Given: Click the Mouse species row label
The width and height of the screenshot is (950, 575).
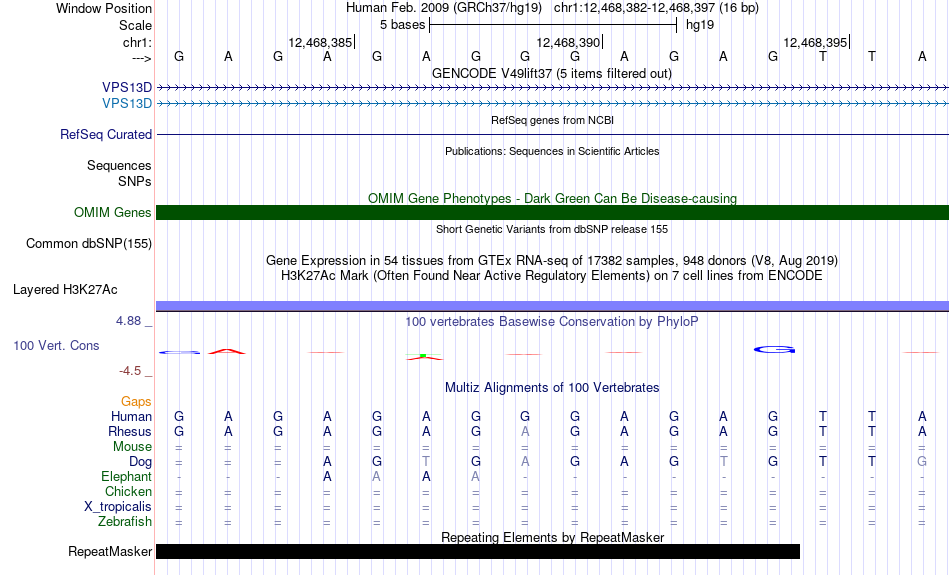Looking at the screenshot, I should click(x=132, y=447).
